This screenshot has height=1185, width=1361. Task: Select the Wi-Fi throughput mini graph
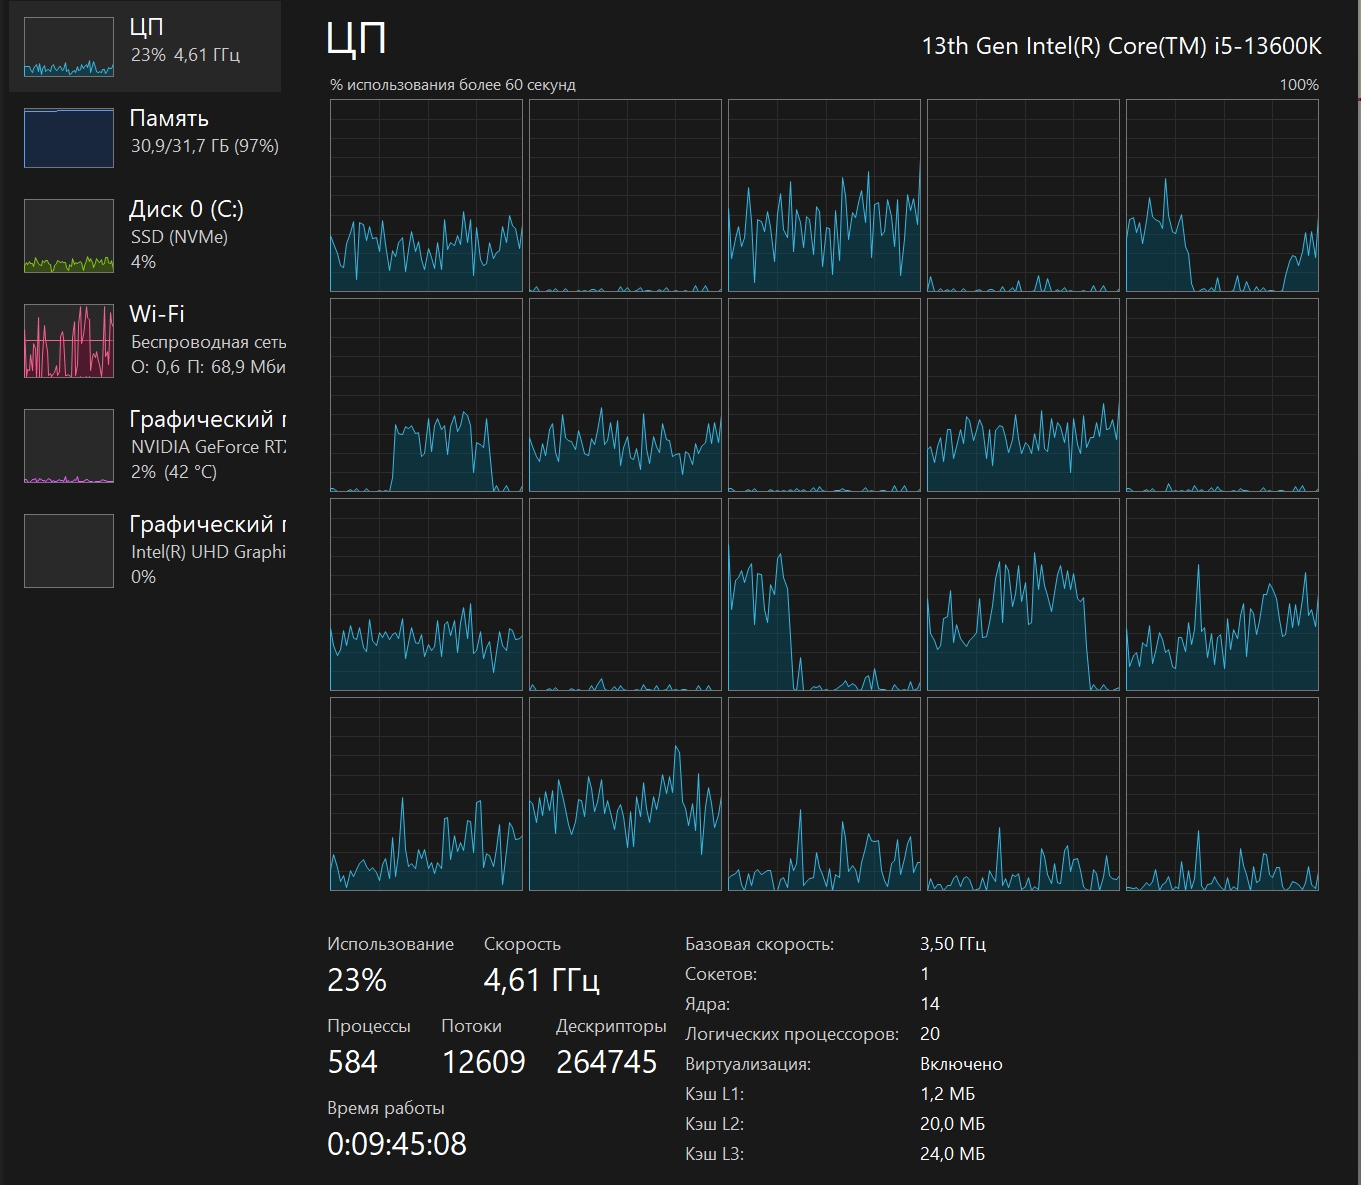69,341
